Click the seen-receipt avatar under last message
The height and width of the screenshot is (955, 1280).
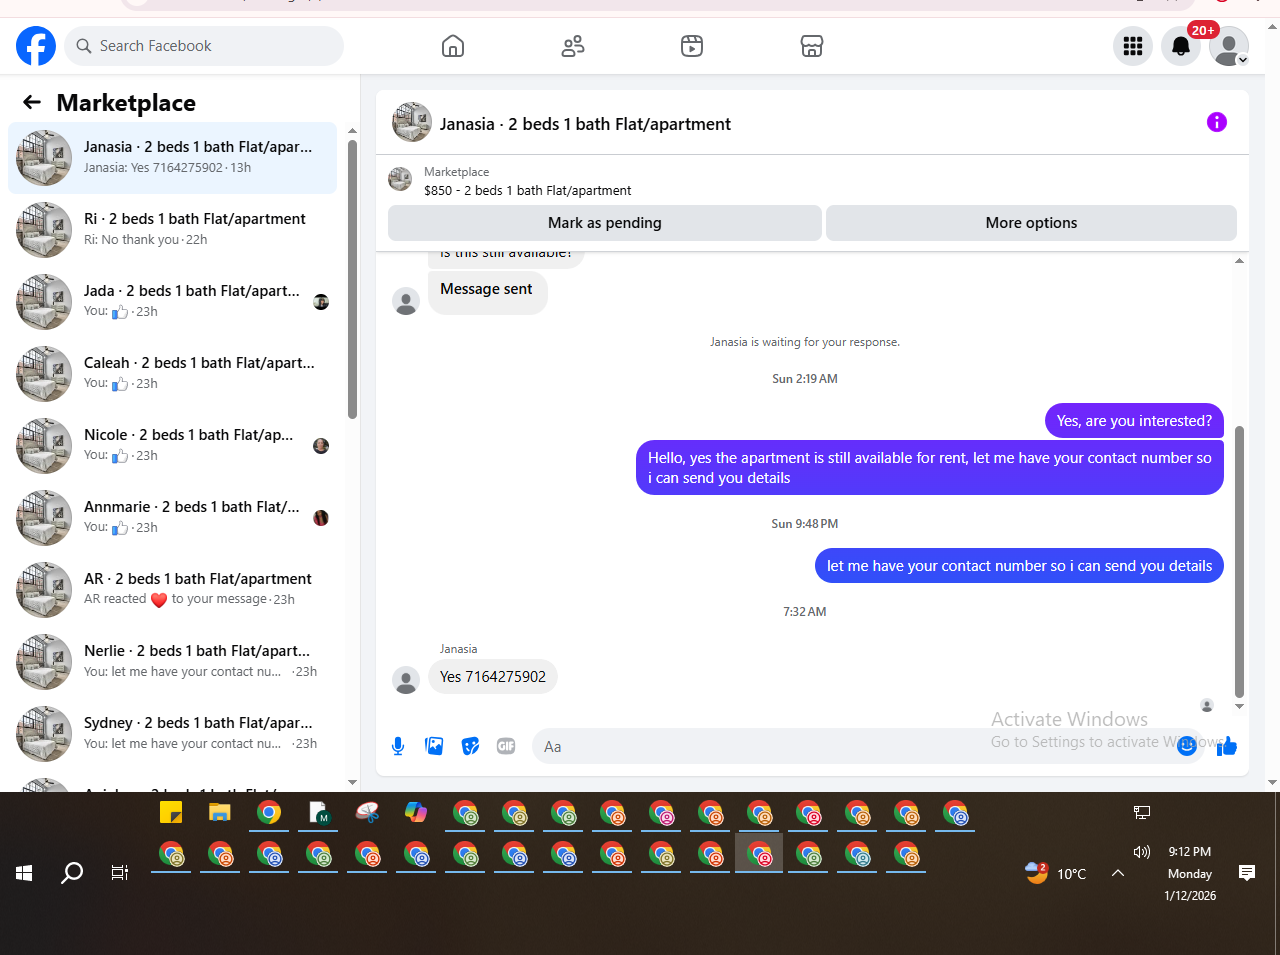1207,705
